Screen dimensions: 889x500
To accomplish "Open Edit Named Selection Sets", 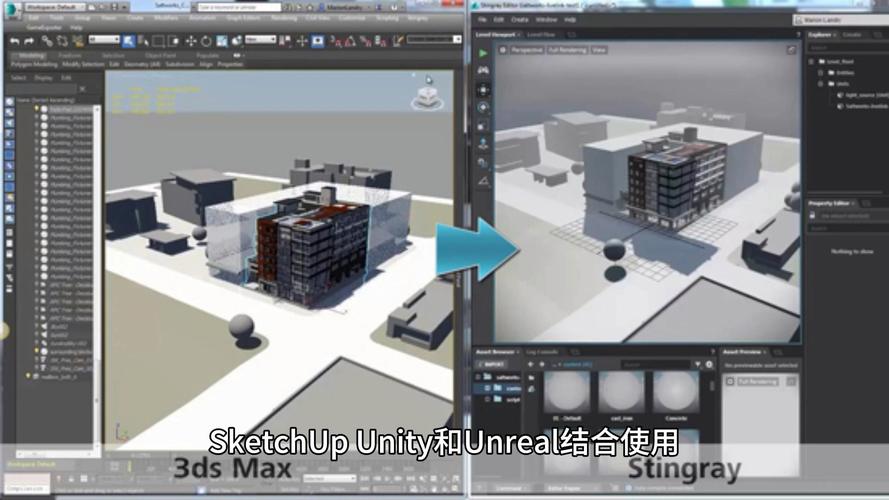I will coord(397,41).
